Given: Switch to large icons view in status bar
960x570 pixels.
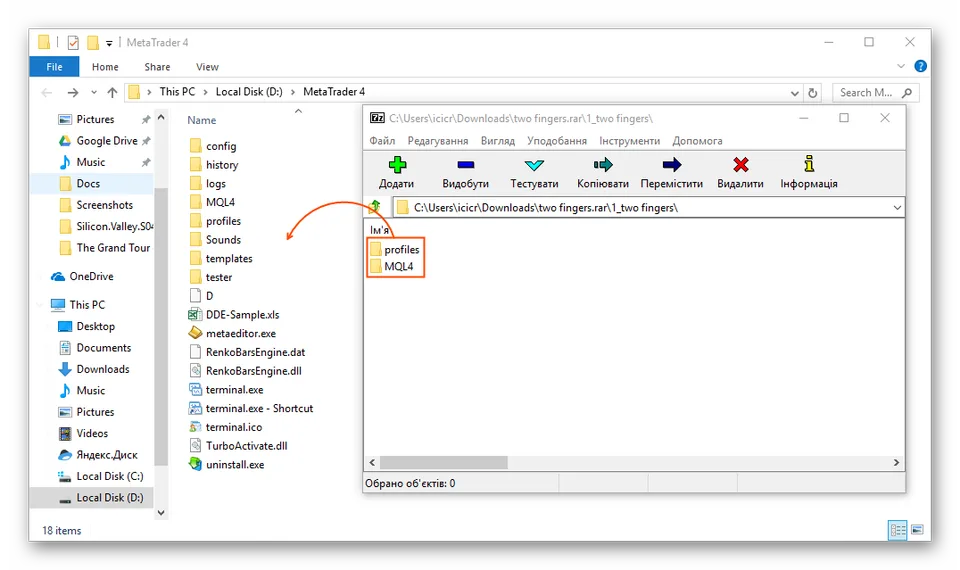Looking at the screenshot, I should (x=917, y=530).
